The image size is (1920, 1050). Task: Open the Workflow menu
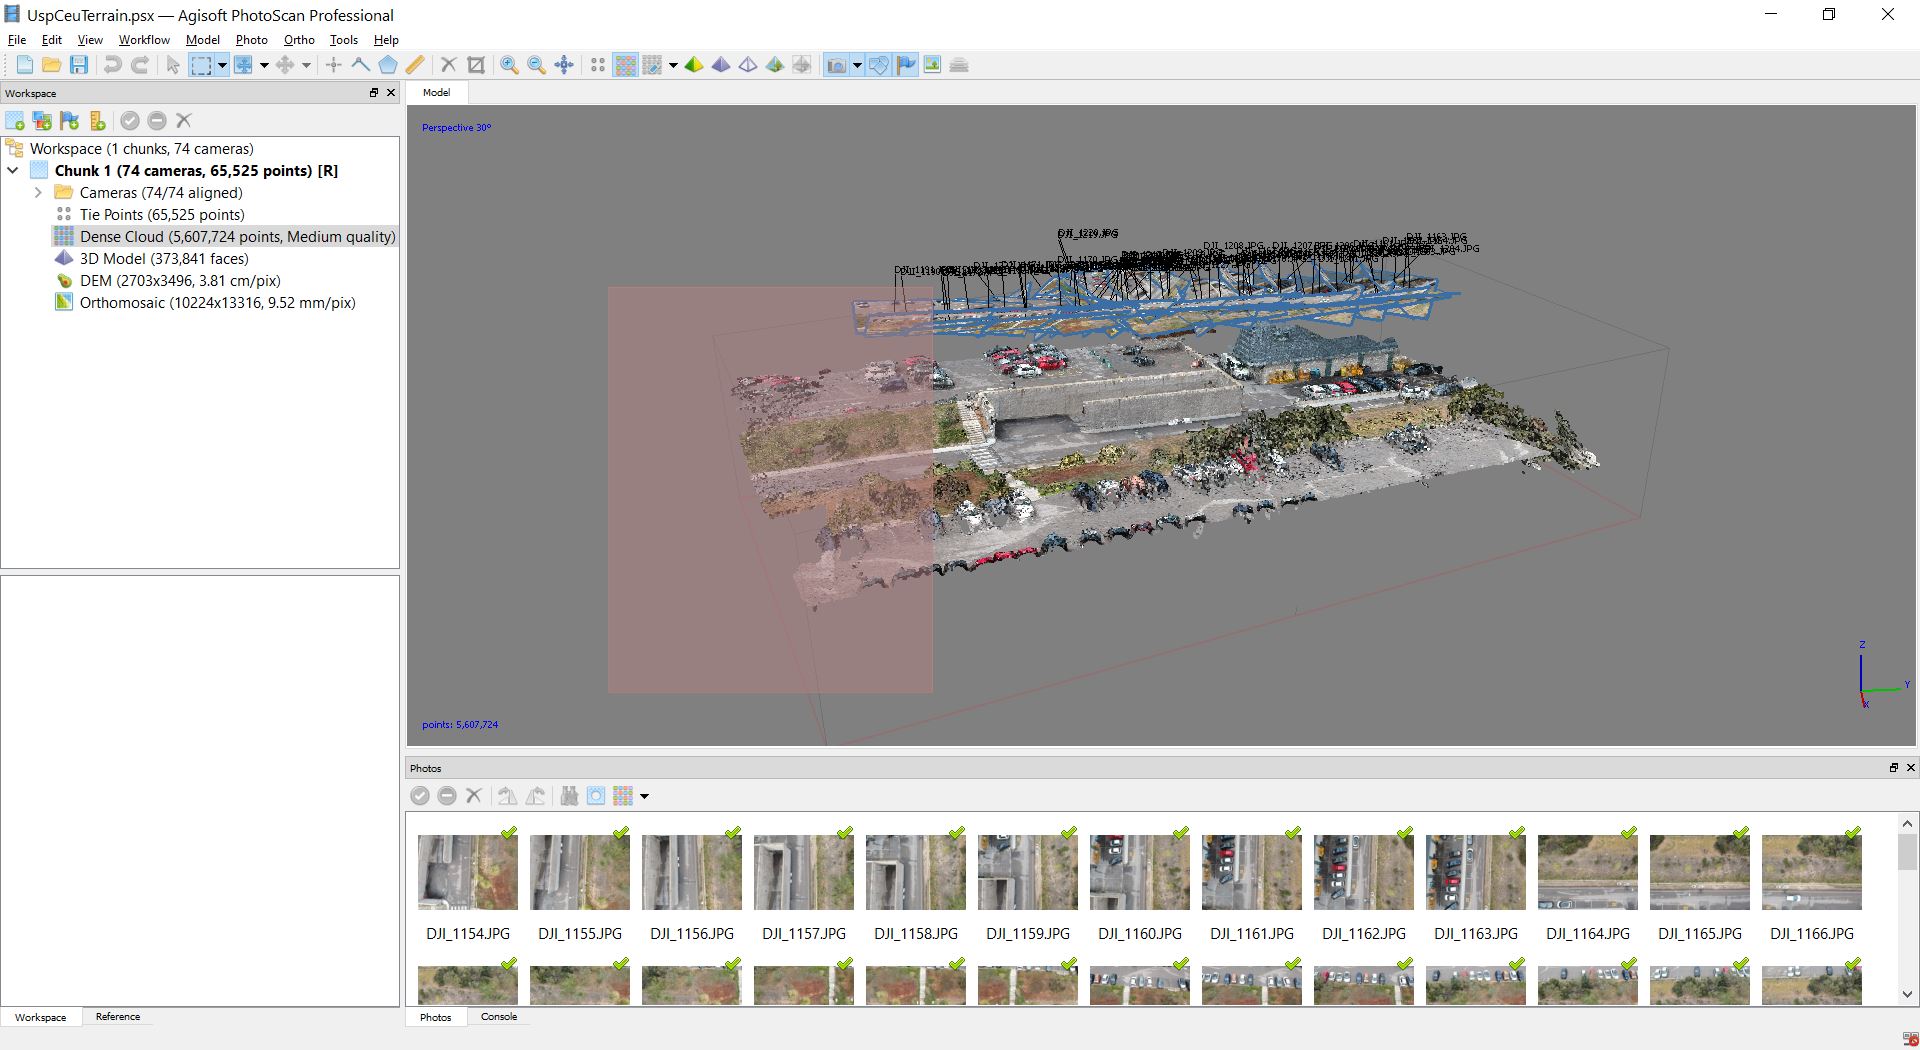(x=144, y=40)
